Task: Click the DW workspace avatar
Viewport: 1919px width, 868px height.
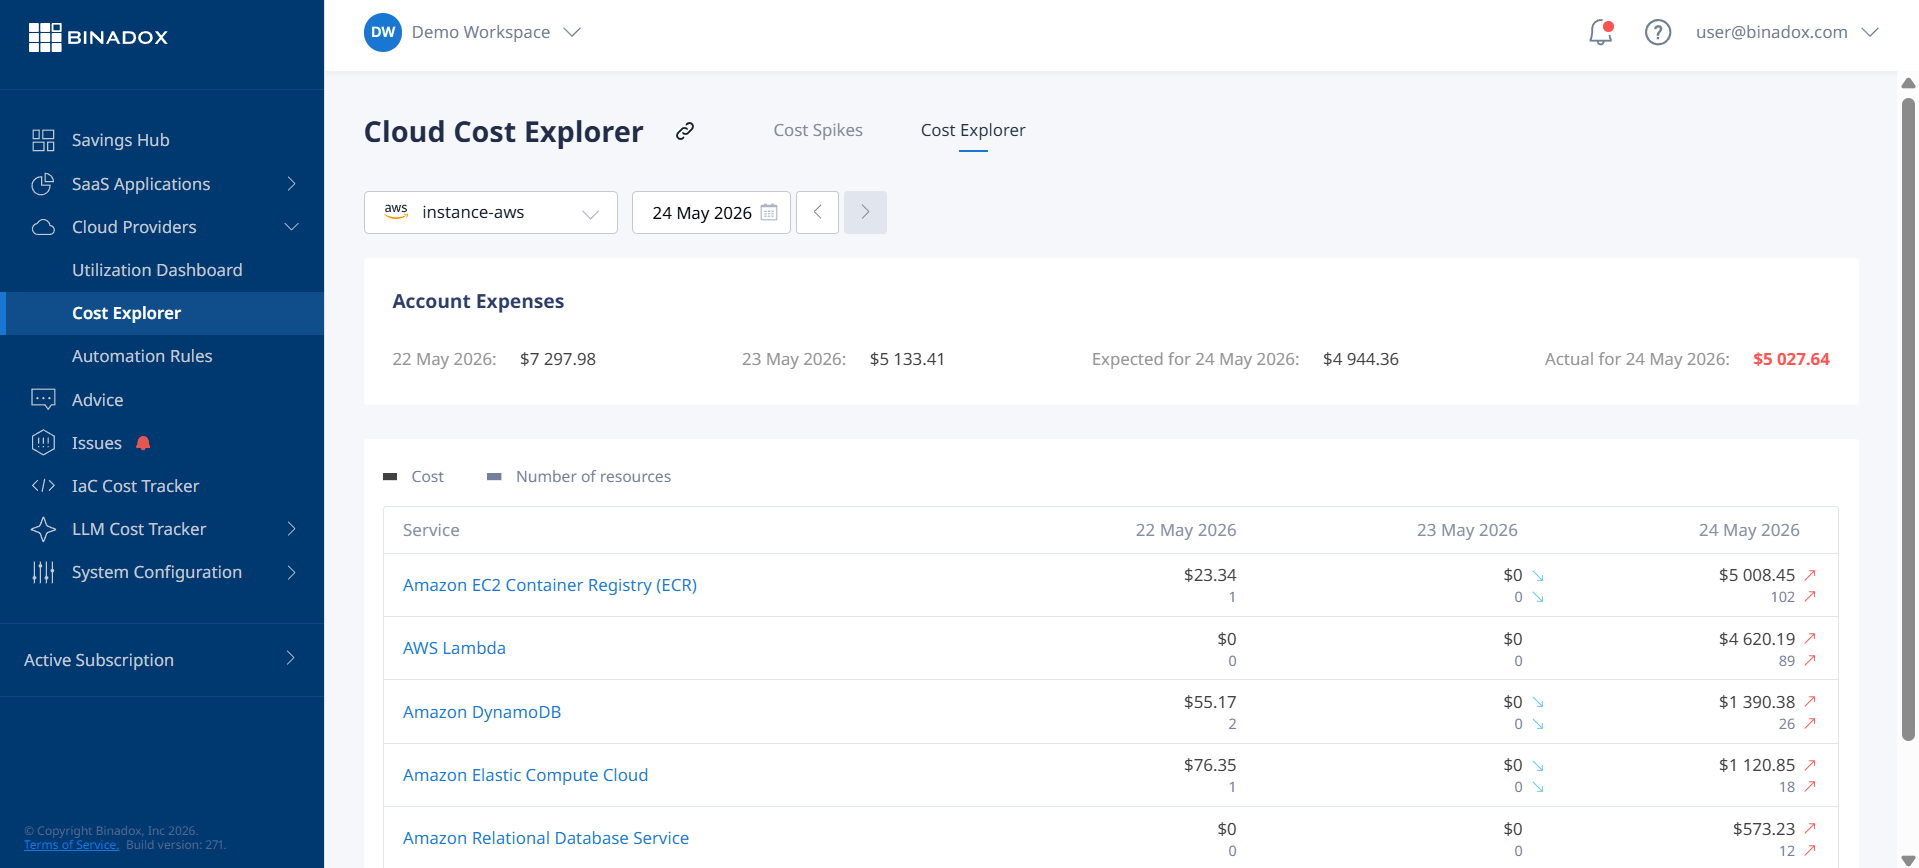Action: (x=383, y=32)
